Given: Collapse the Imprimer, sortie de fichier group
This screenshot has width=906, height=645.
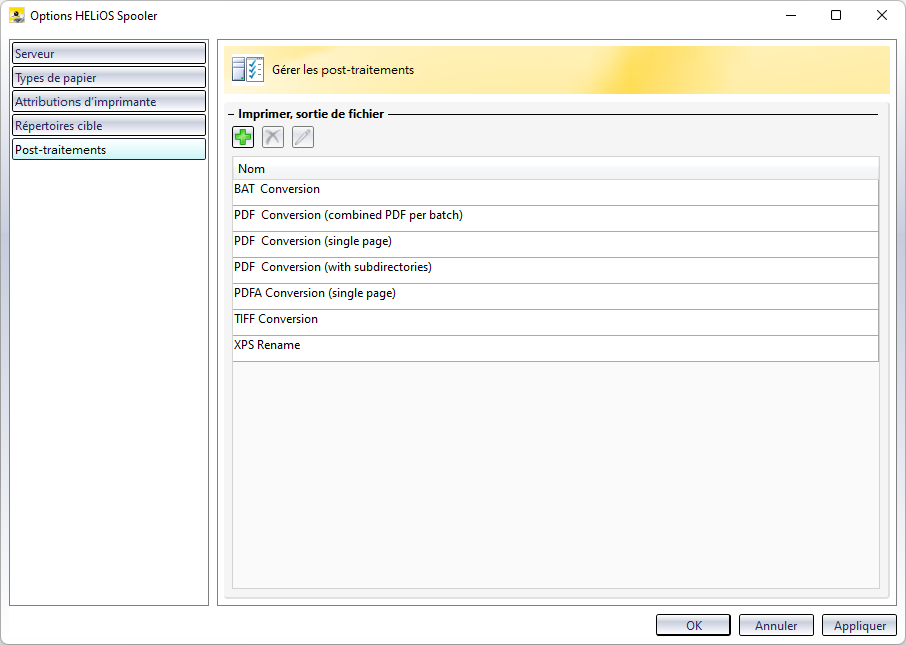Looking at the screenshot, I should pos(231,114).
